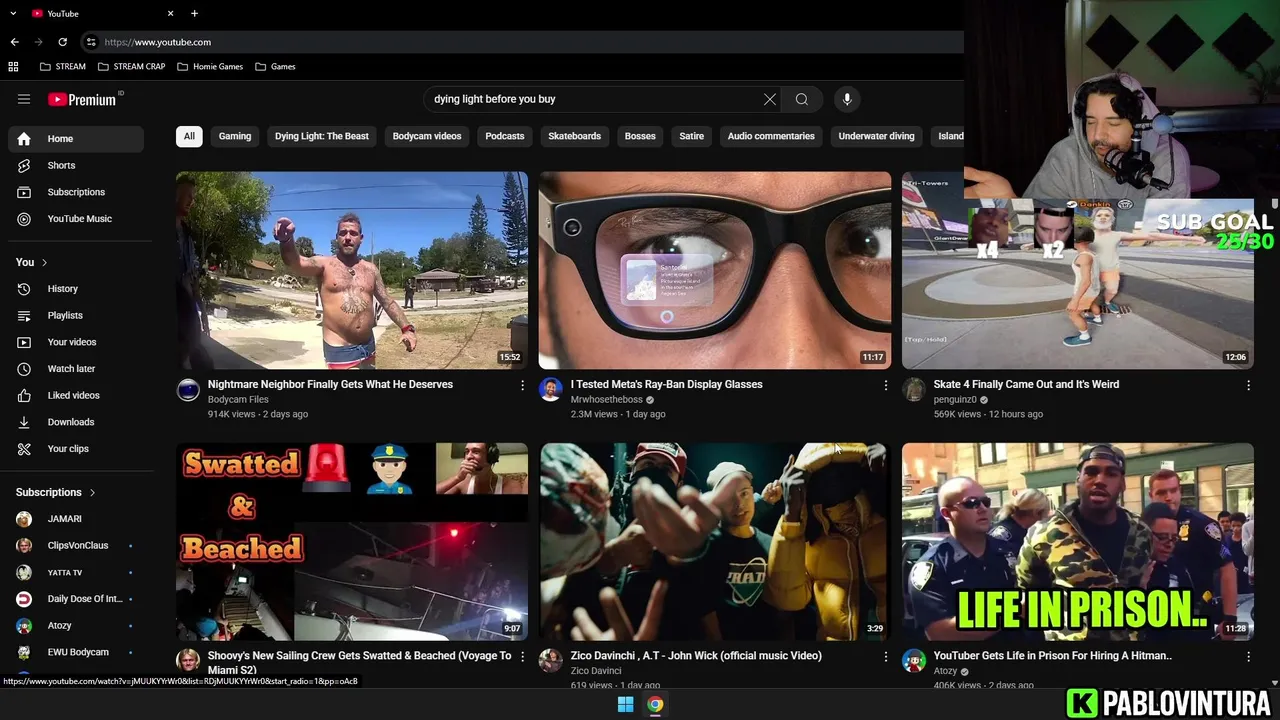
Task: Open Swatted & Beached video thumbnail
Action: 352,541
